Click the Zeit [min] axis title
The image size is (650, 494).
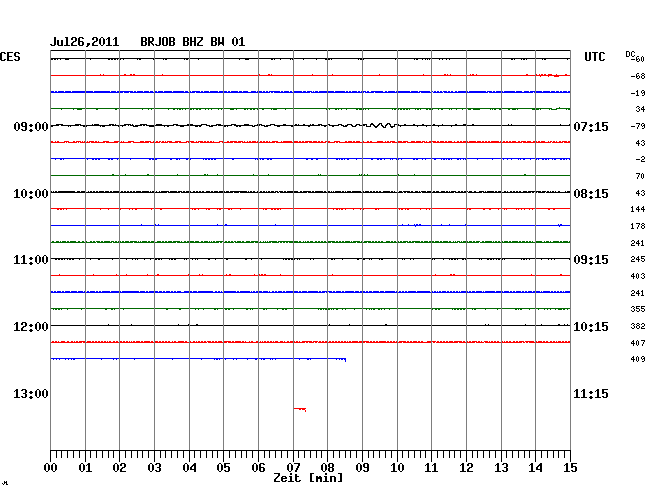[308, 478]
